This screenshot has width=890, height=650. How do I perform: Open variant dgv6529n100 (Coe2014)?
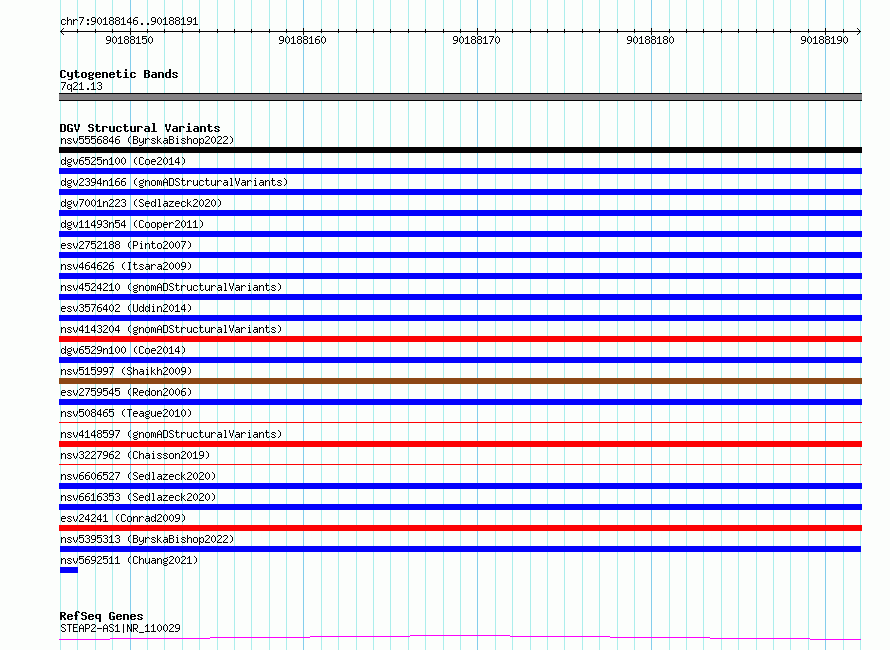pyautogui.click(x=123, y=350)
